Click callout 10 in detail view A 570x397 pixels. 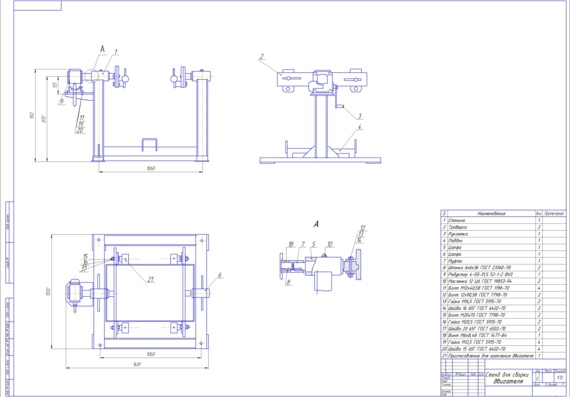(x=330, y=244)
